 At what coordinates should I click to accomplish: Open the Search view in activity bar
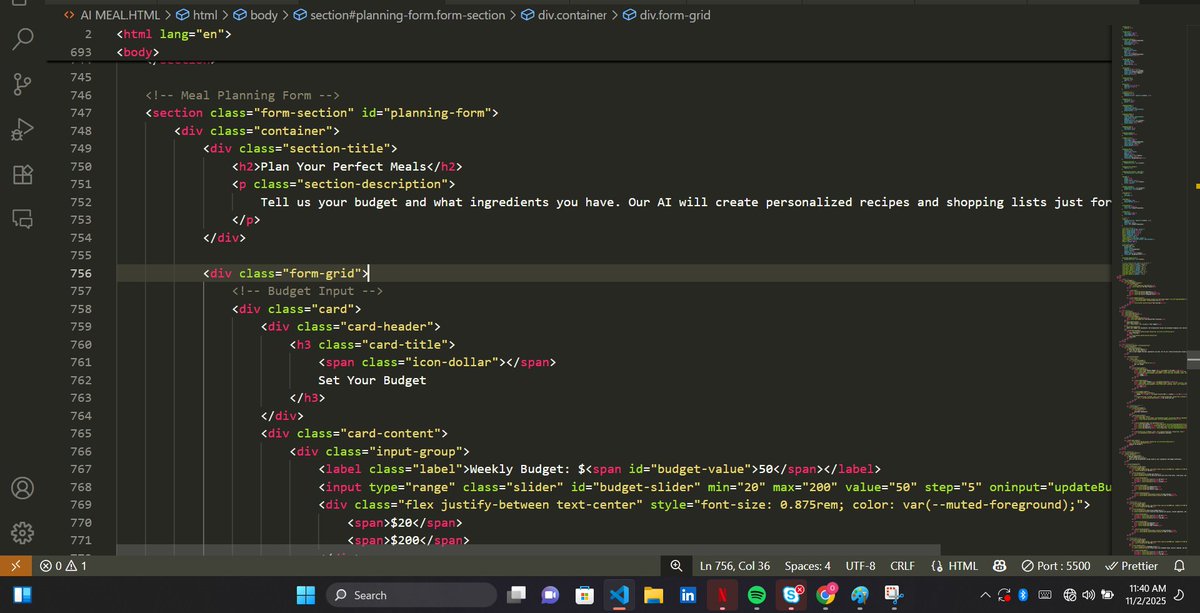[x=23, y=39]
